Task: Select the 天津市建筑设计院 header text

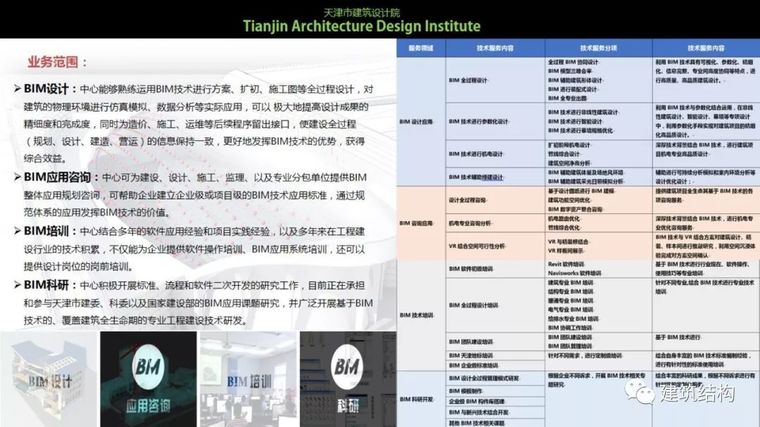Action: click(362, 12)
